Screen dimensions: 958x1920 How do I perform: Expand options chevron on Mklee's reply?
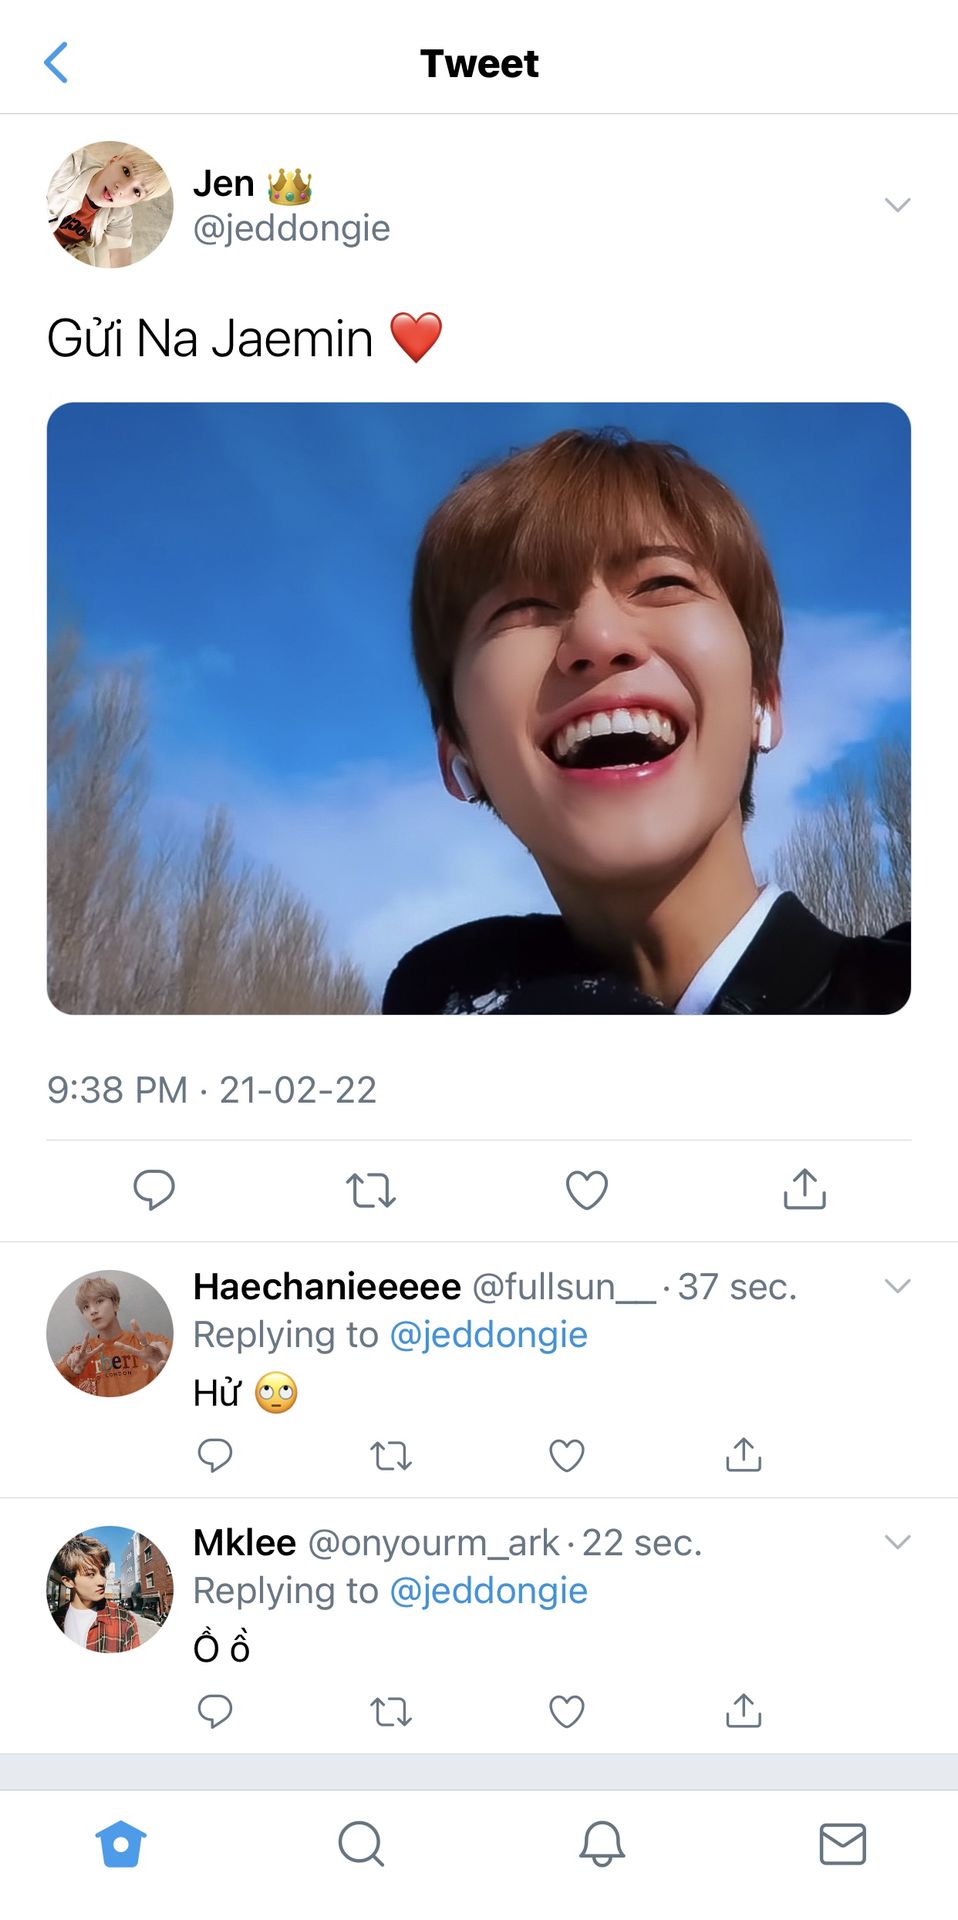point(897,1542)
